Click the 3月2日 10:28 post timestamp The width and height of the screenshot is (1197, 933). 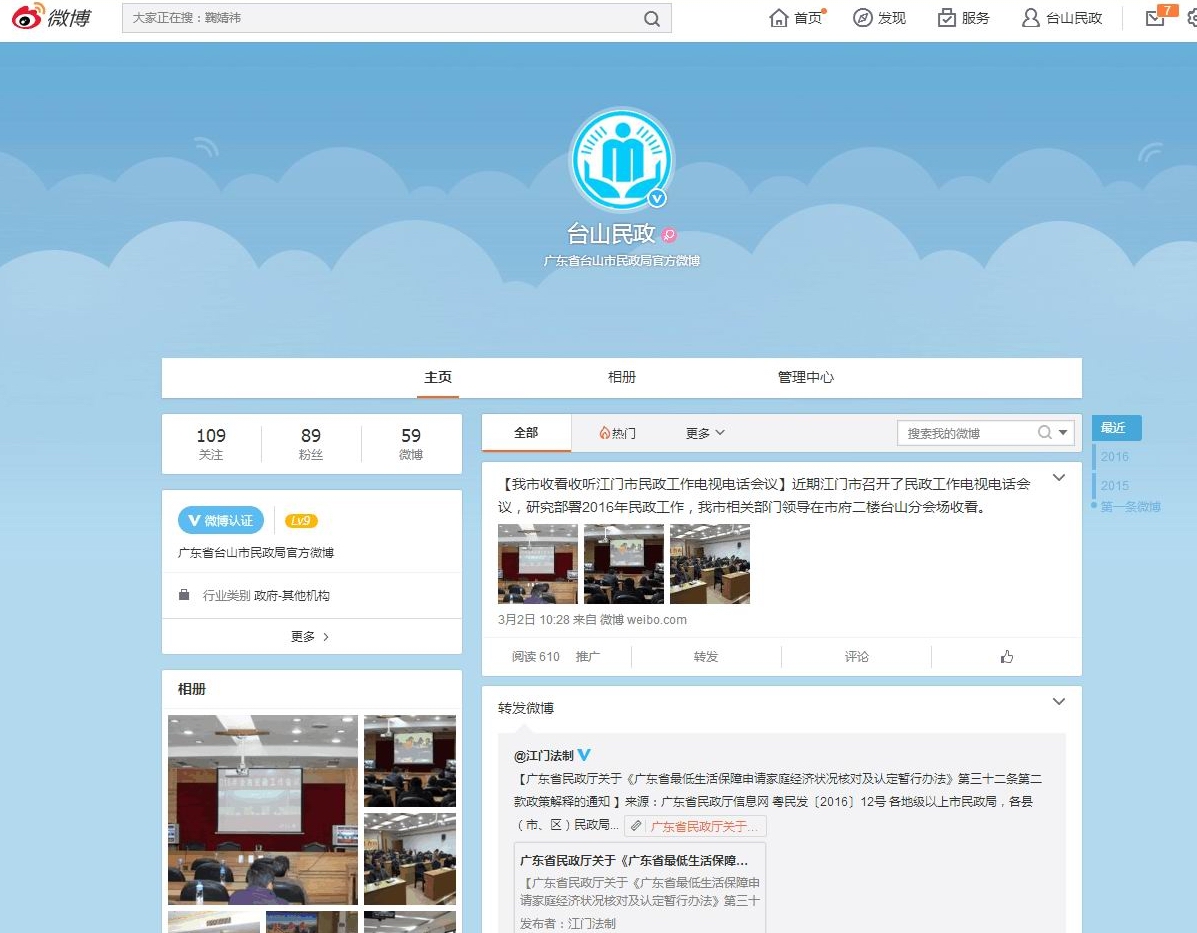534,620
